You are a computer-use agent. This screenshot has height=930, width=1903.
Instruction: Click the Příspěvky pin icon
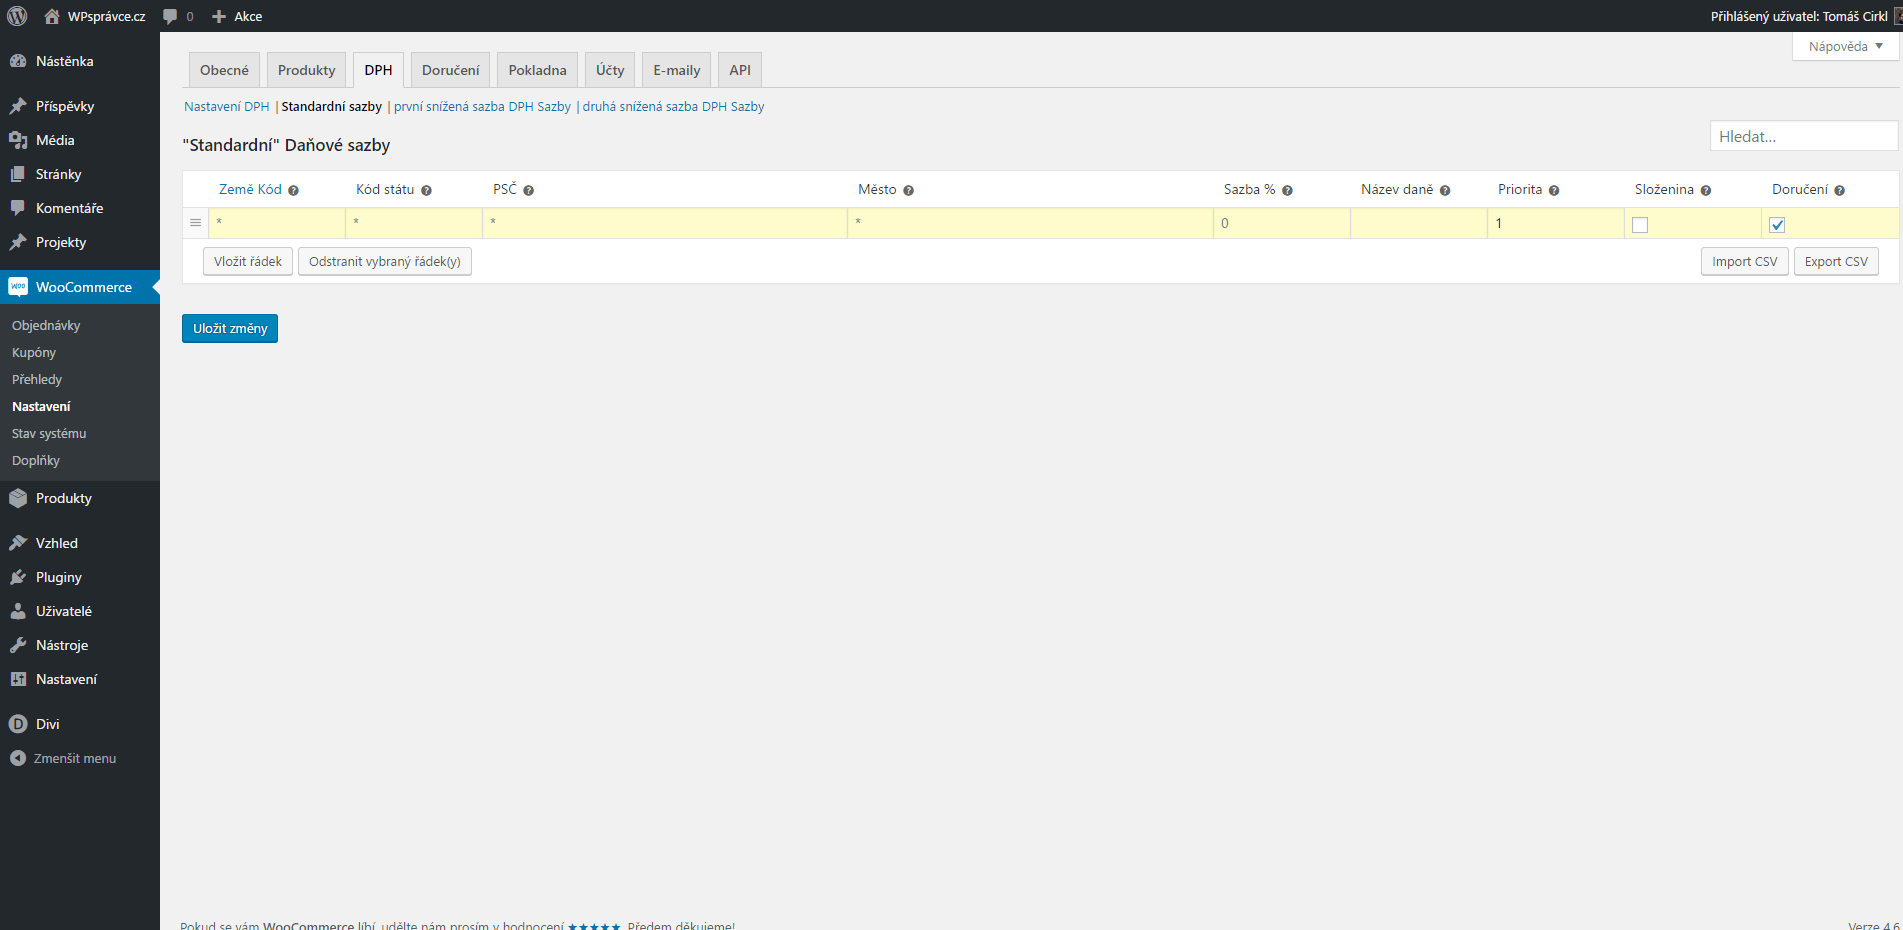click(x=18, y=106)
